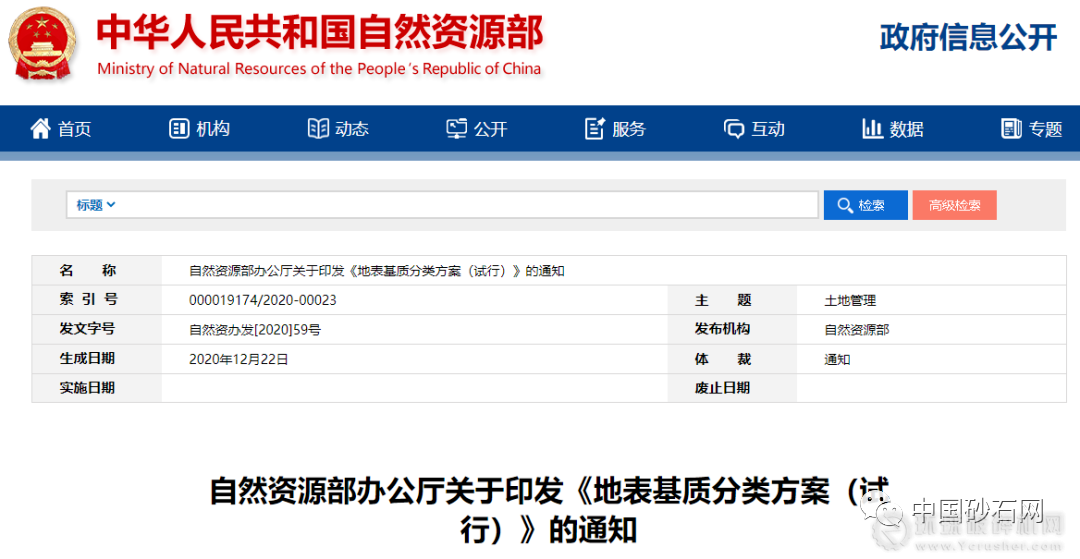Click the newspaper icon beside 专题

click(x=1011, y=129)
